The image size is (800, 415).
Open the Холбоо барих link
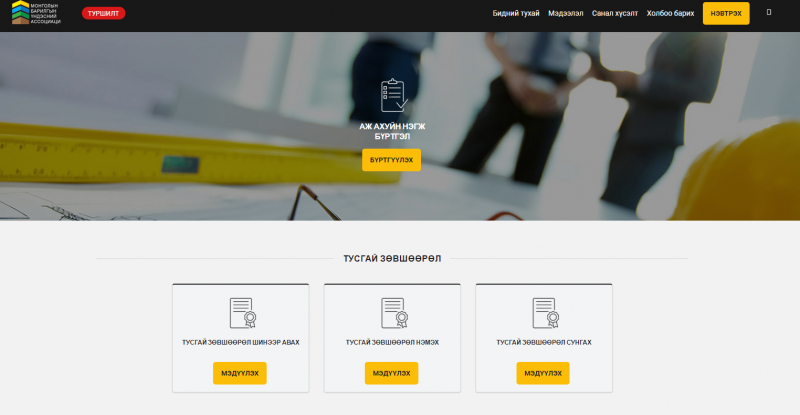(670, 14)
